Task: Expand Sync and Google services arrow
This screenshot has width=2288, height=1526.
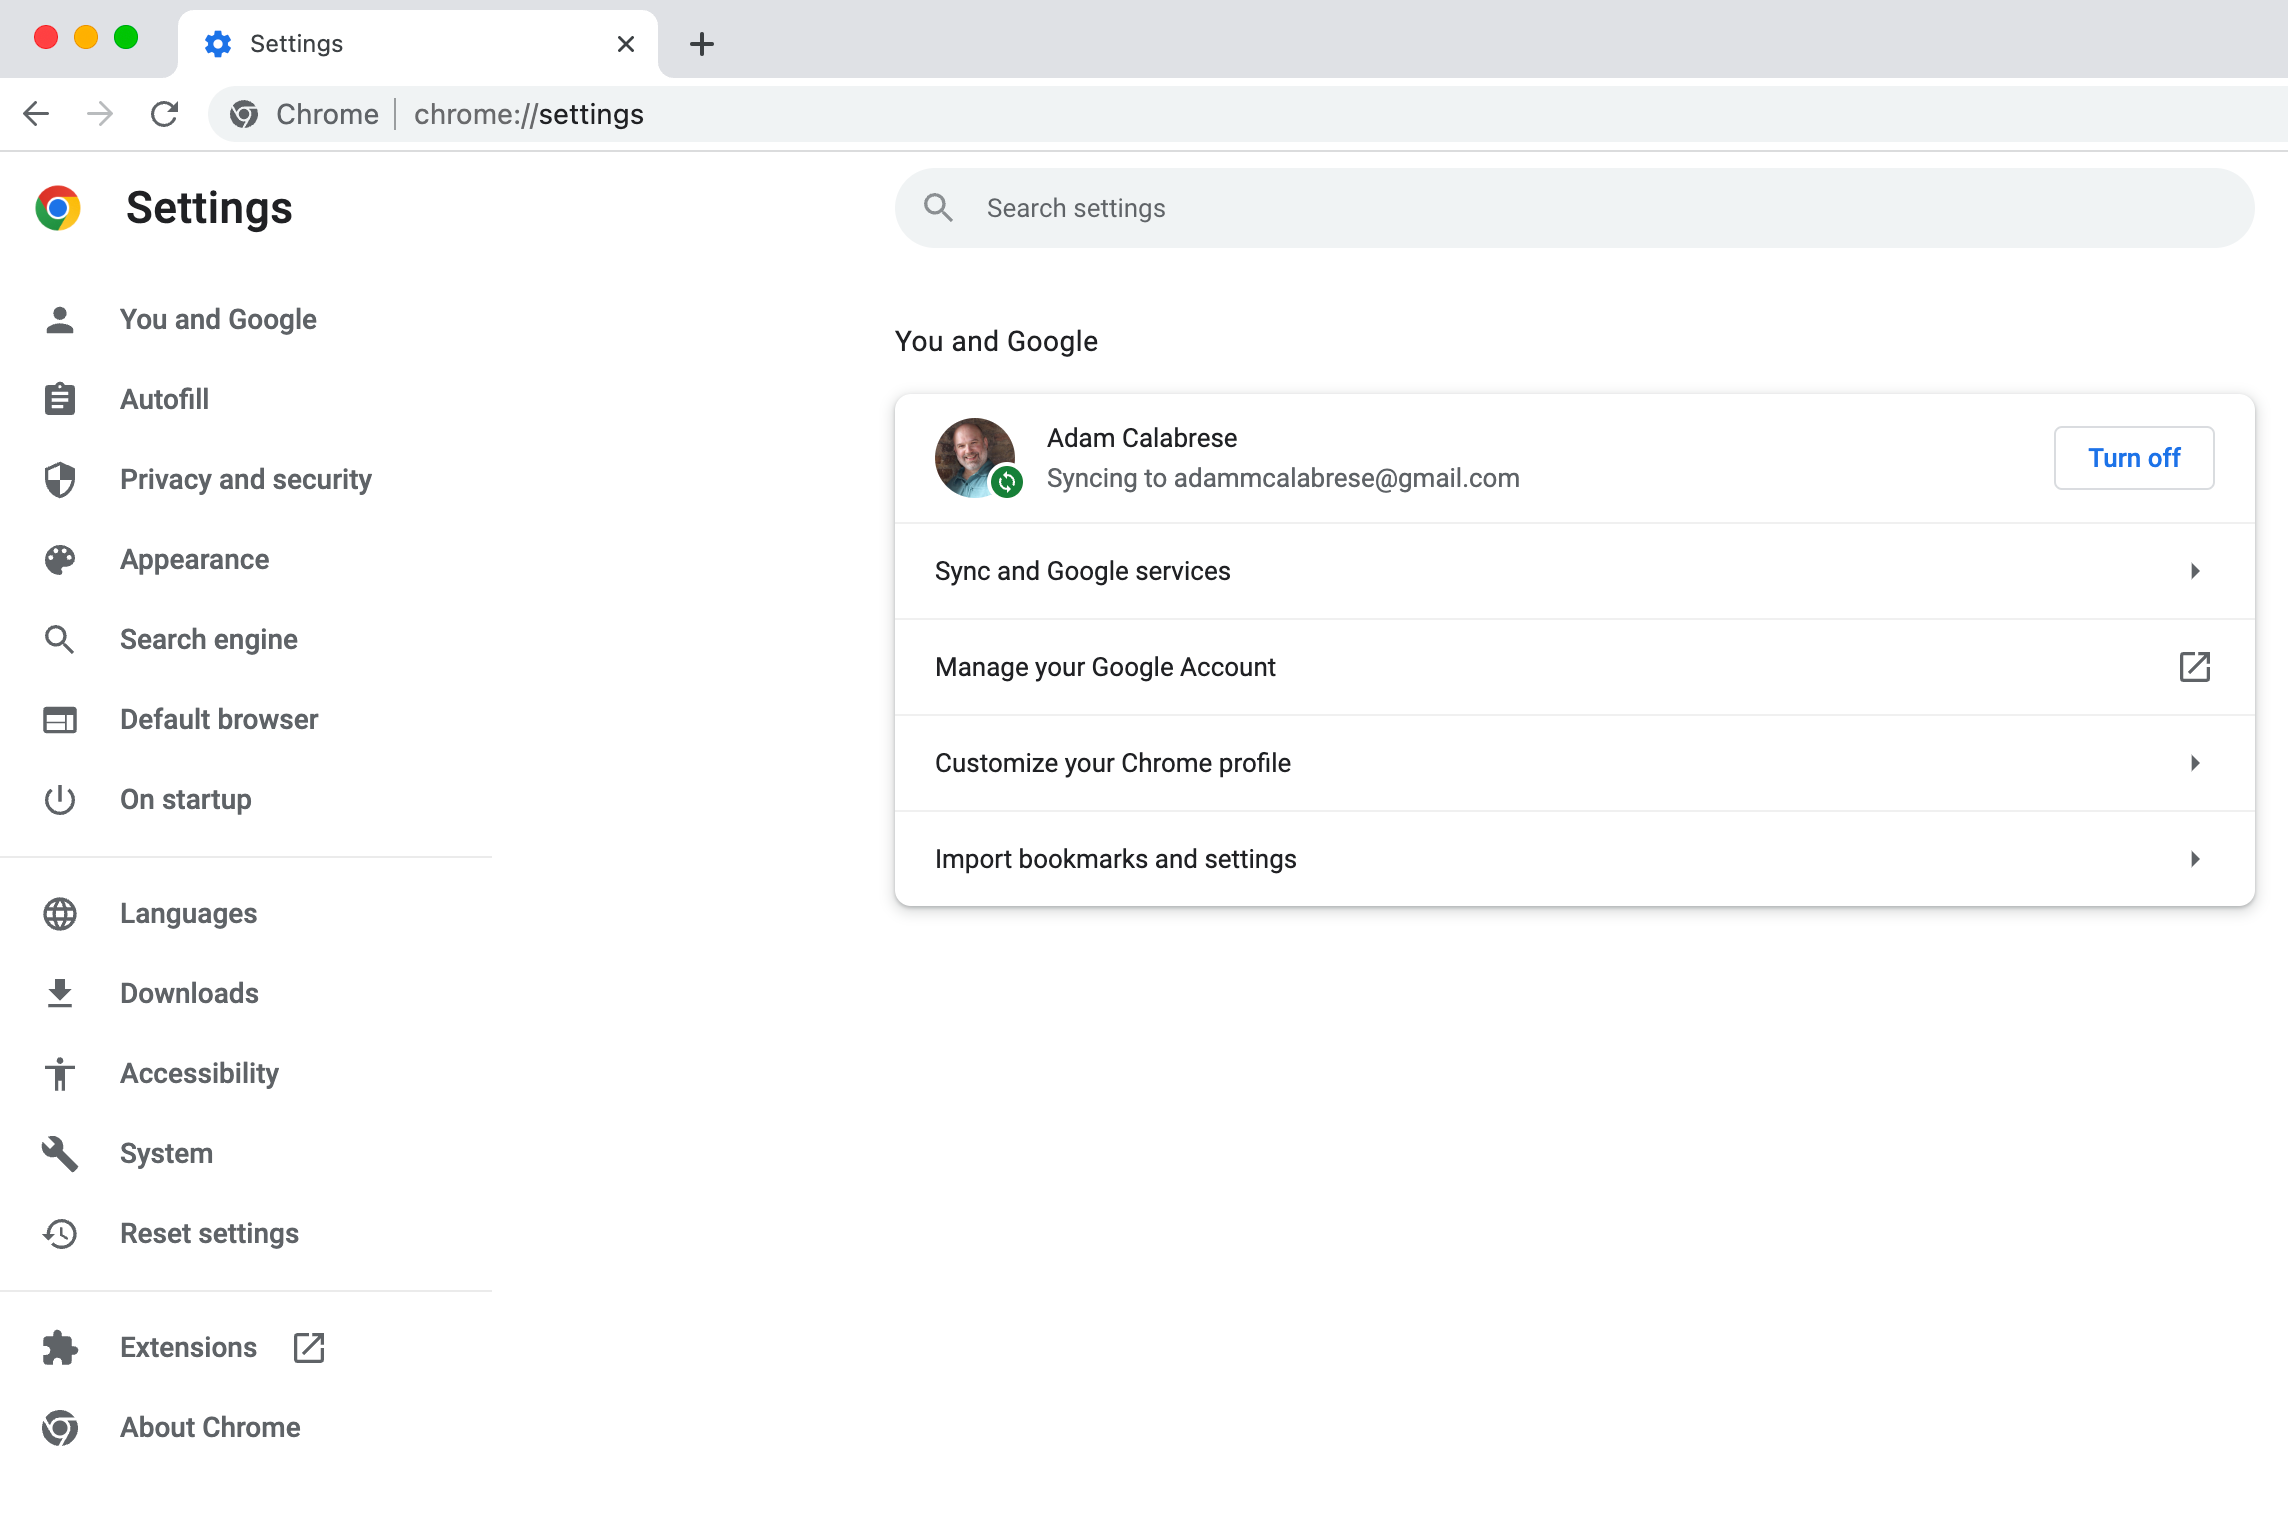Action: pyautogui.click(x=2195, y=571)
